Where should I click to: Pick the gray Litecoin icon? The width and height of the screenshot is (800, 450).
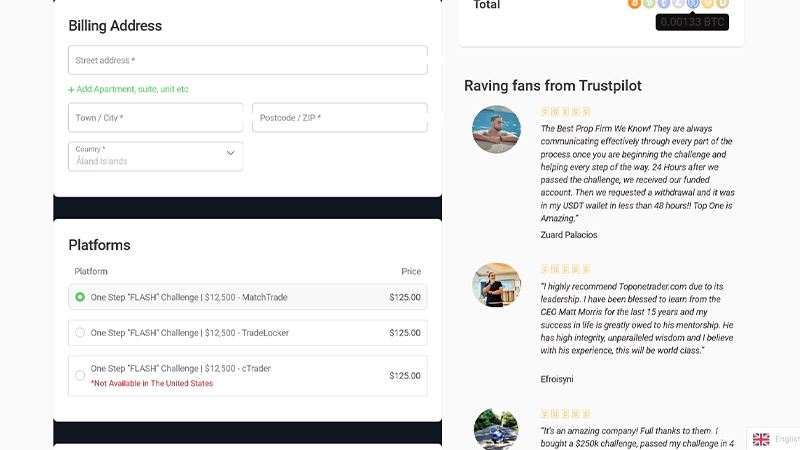(x=678, y=3)
